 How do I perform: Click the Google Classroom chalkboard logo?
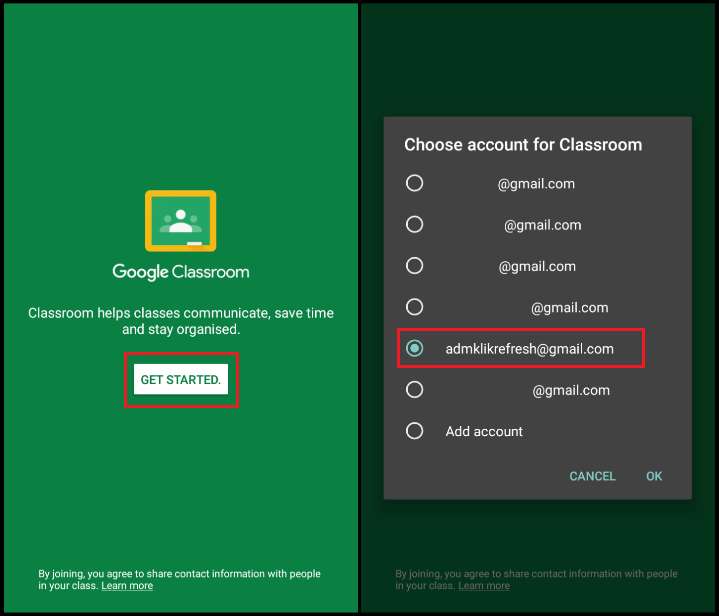click(x=181, y=221)
